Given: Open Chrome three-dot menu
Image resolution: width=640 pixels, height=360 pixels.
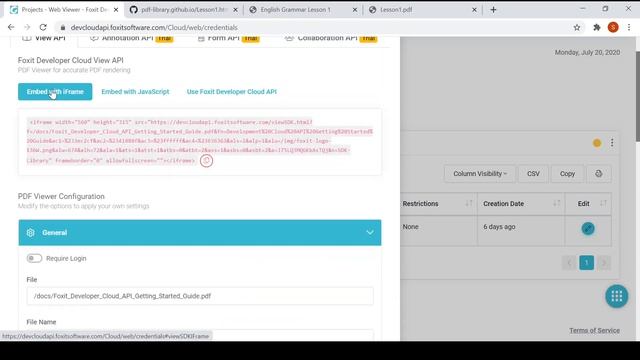Looking at the screenshot, I should [x=629, y=27].
